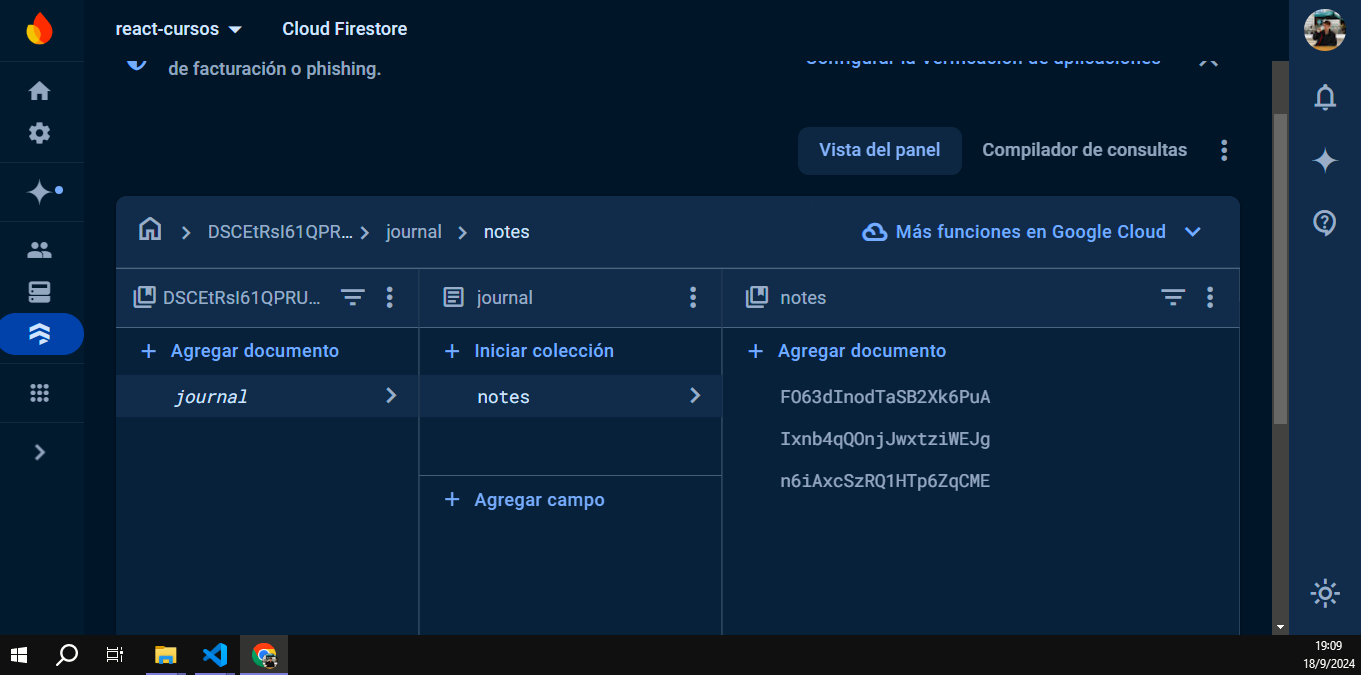Viewport: 1361px width, 675px height.
Task: Click Iniciar colección
Action: [x=529, y=351]
